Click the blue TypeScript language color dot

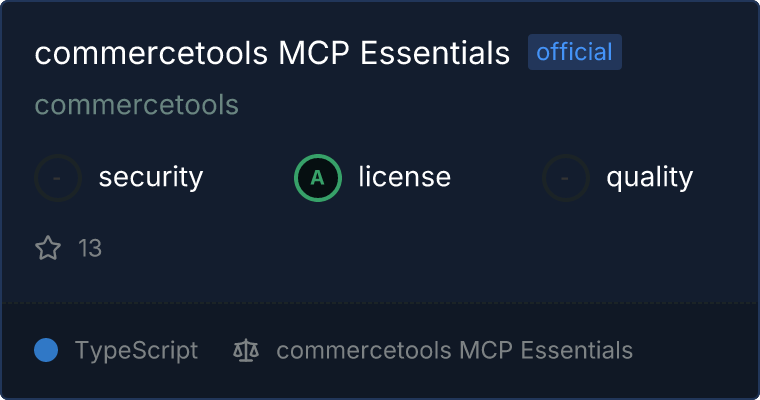(46, 350)
